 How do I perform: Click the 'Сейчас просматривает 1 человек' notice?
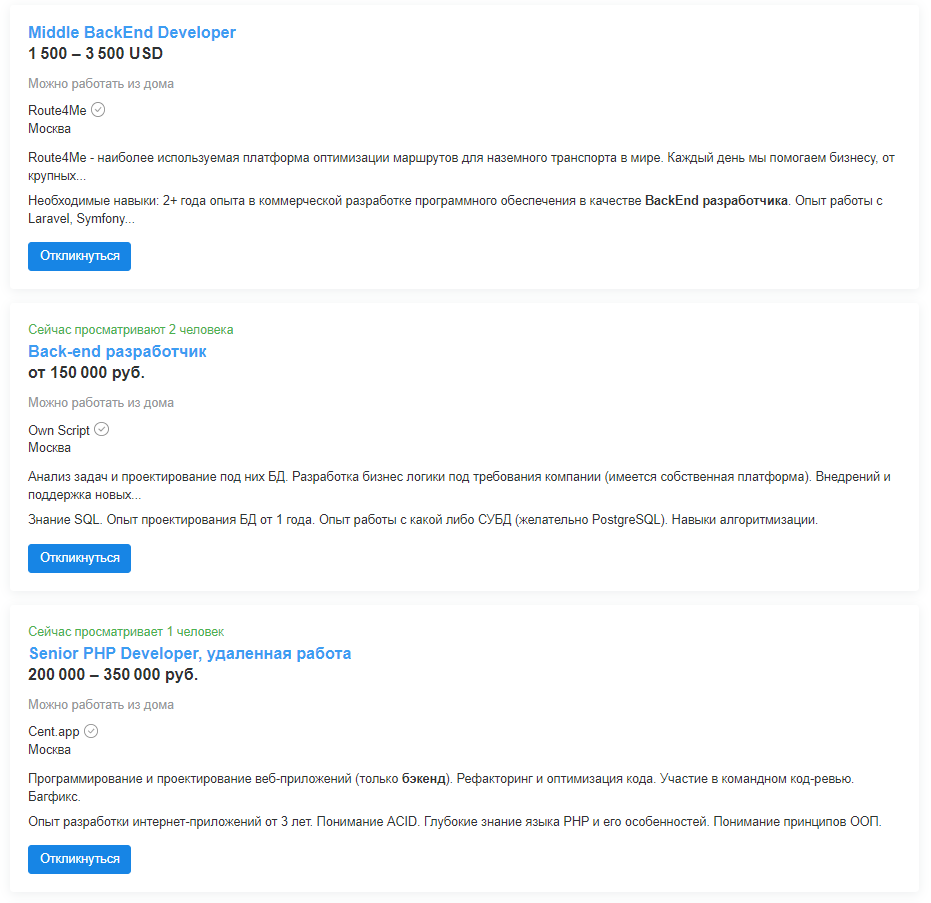point(126,632)
